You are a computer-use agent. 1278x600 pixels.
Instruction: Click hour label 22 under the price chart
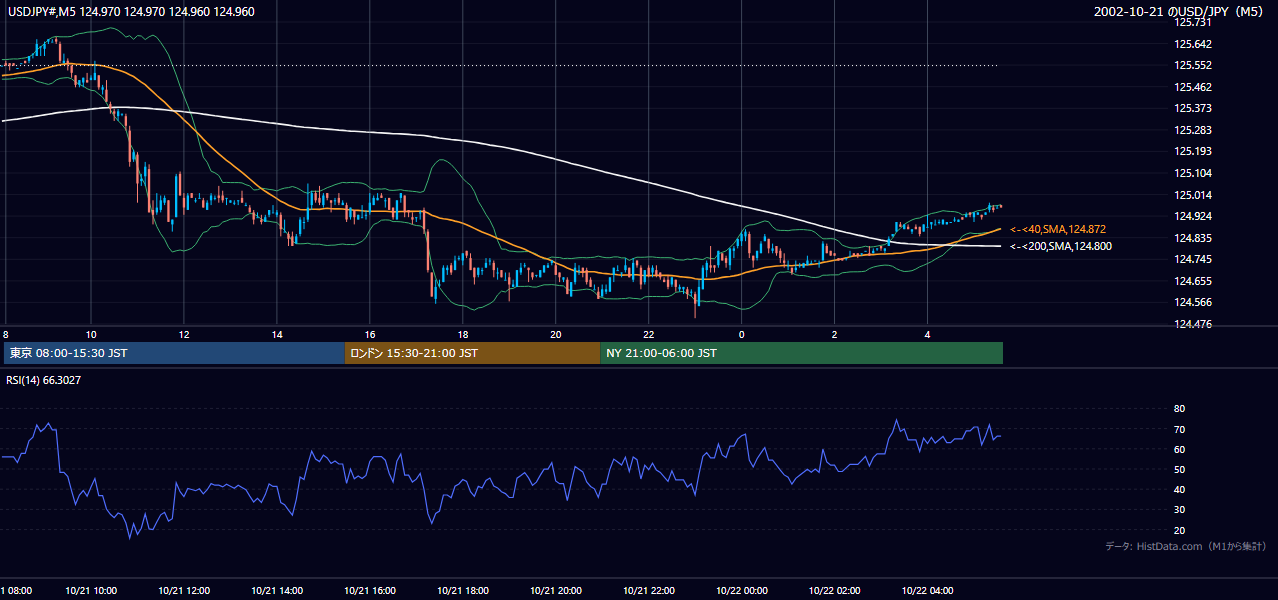coord(649,334)
